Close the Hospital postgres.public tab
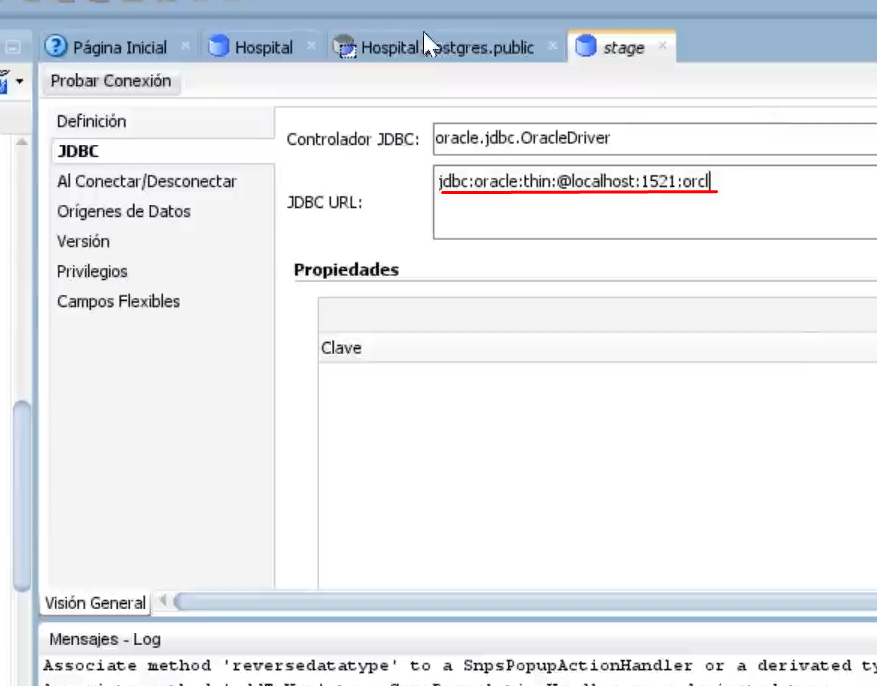This screenshot has height=686, width=877. [x=553, y=46]
